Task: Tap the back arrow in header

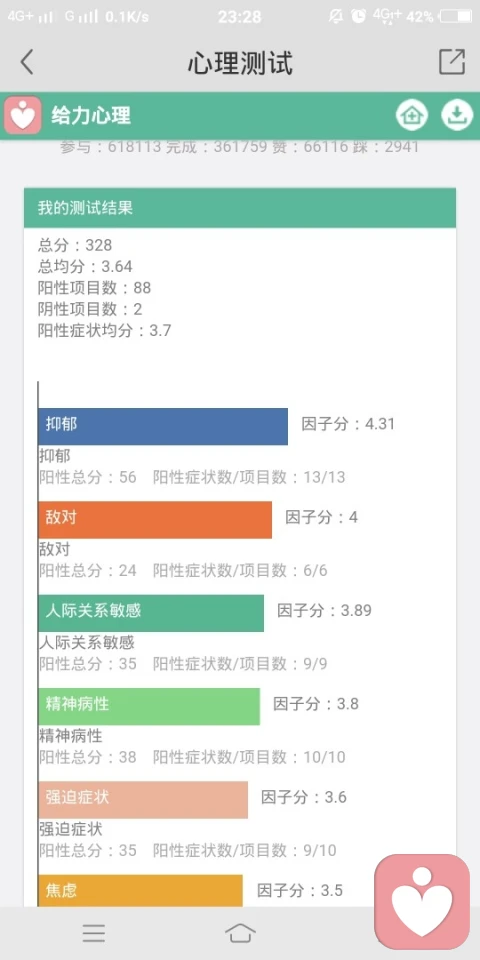Action: [27, 62]
